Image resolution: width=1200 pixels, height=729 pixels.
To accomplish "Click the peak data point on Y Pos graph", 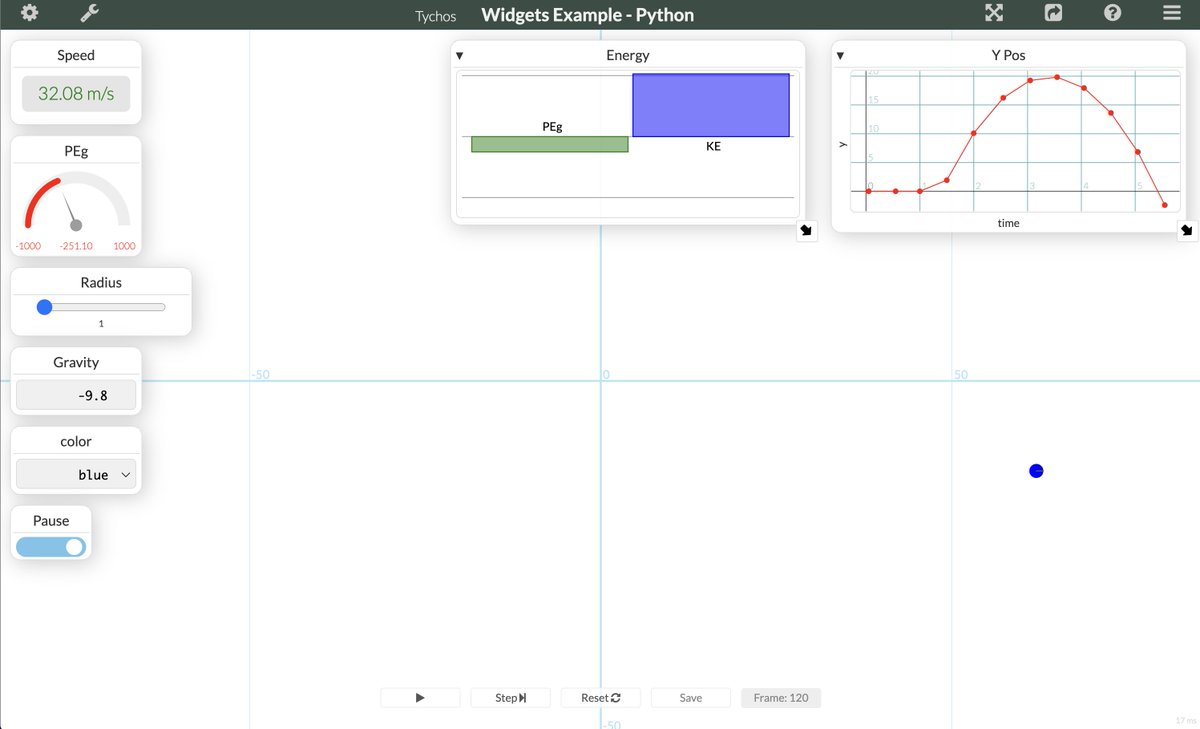I will tap(1057, 77).
